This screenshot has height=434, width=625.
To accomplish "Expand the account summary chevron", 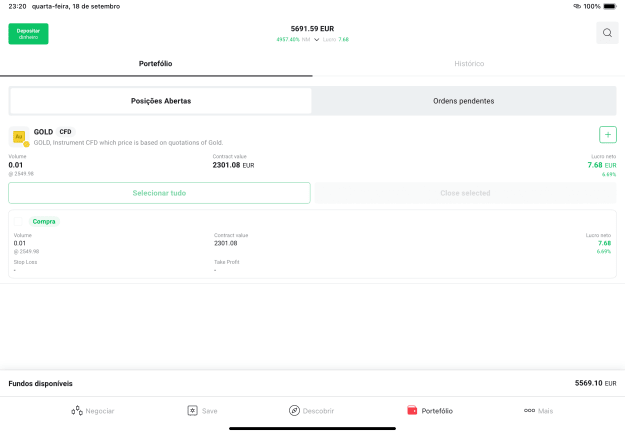I will (316, 39).
